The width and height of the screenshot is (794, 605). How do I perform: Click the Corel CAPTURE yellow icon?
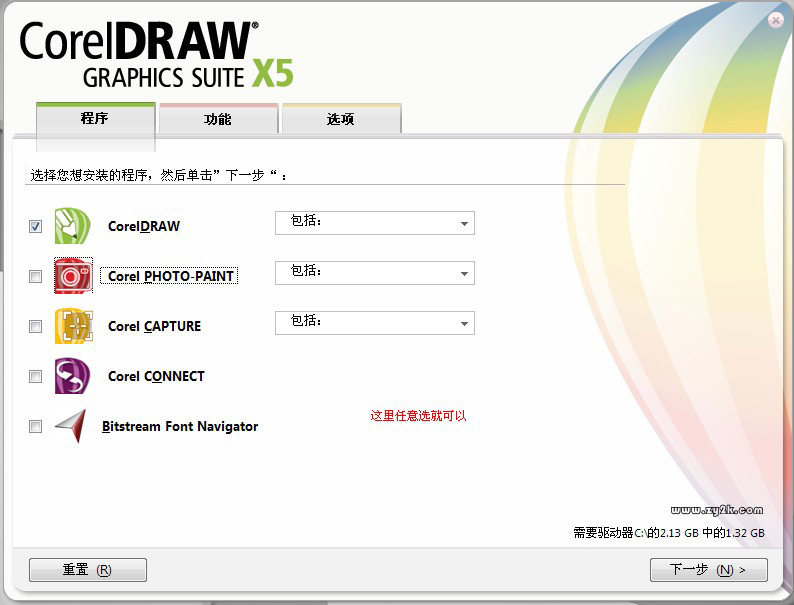[x=73, y=326]
